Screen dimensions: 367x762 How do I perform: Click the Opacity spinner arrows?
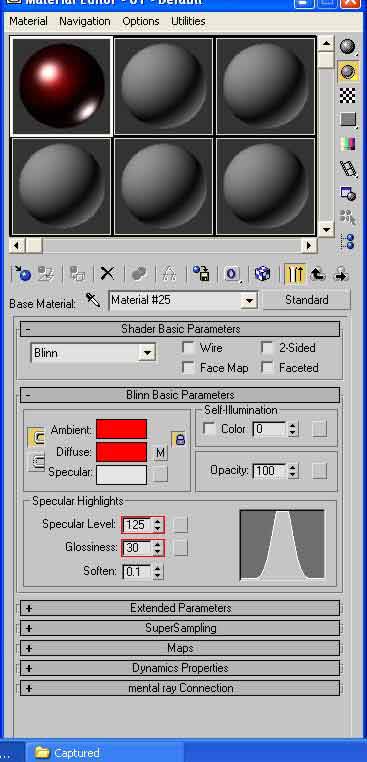pos(293,471)
